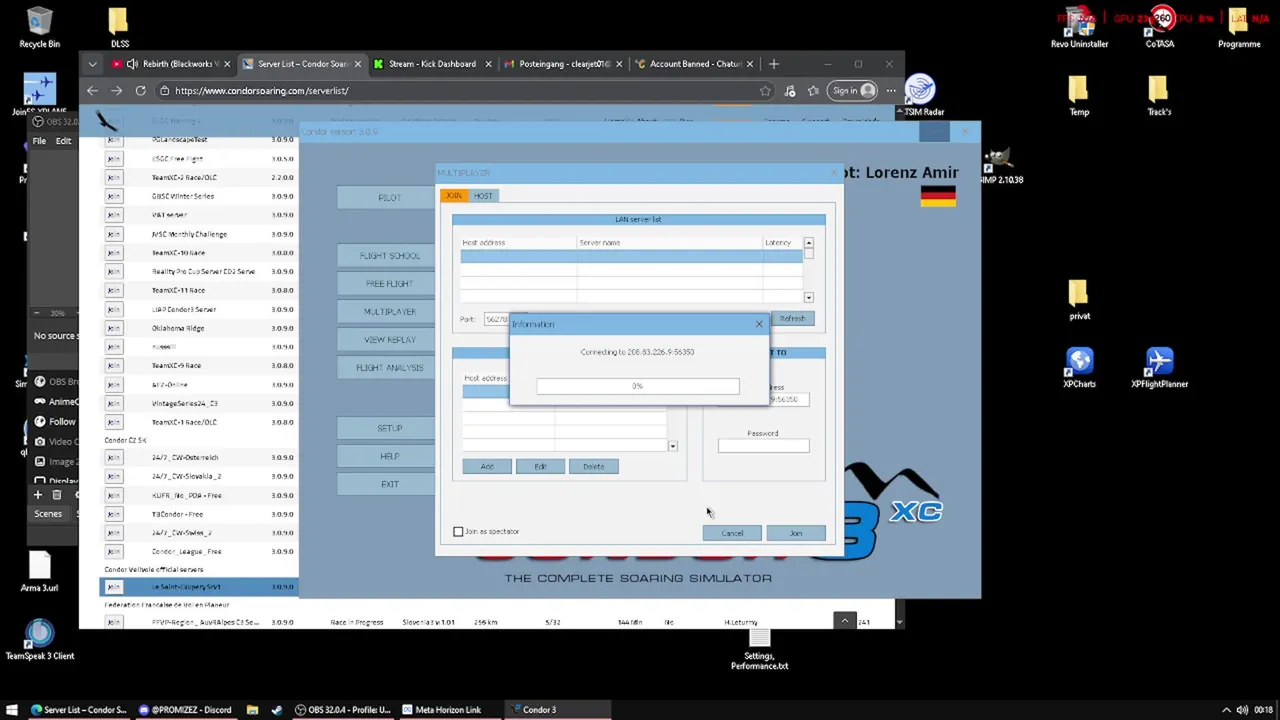Click the saved hosts list down arrow
Viewport: 1280px width, 720px height.
coord(673,446)
